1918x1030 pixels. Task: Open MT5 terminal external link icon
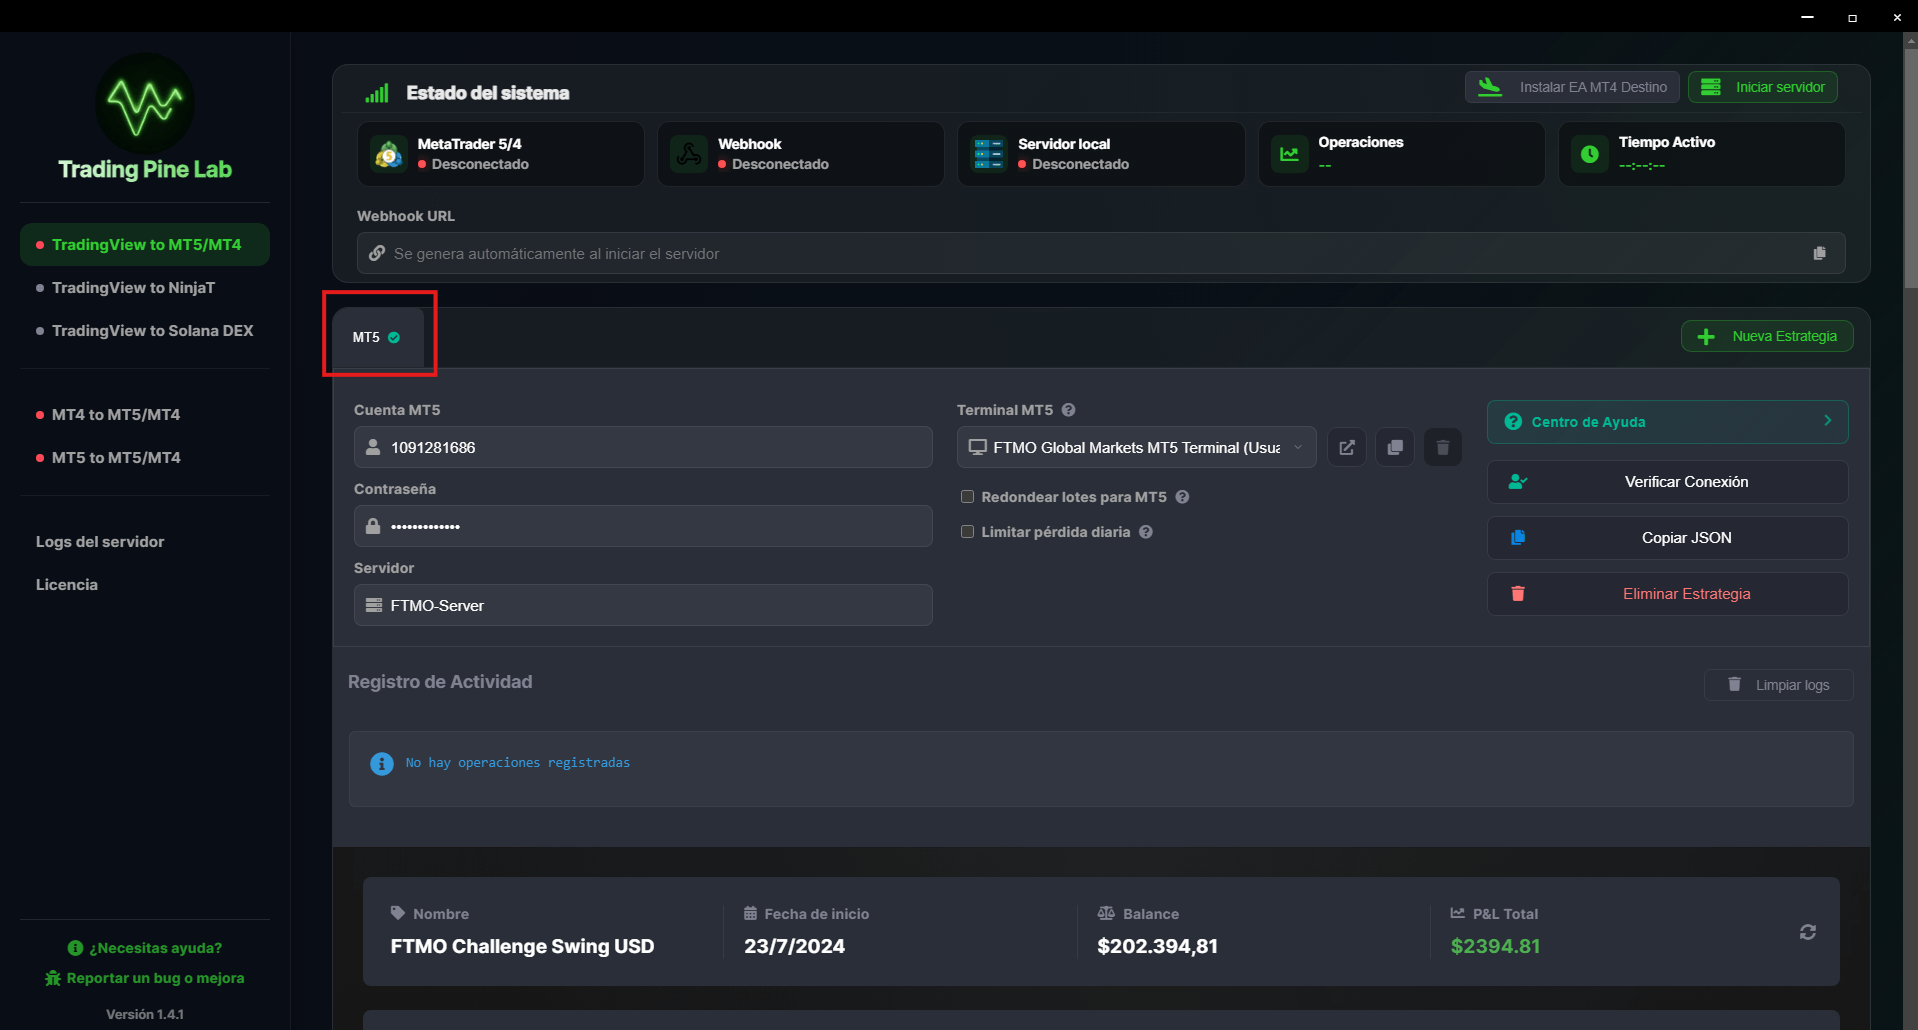1347,448
